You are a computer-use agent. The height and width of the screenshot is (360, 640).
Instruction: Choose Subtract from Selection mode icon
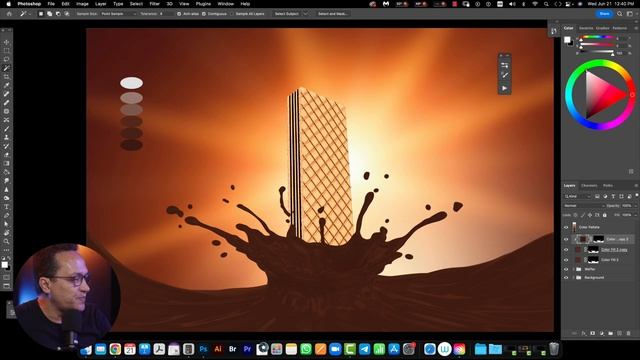58,13
